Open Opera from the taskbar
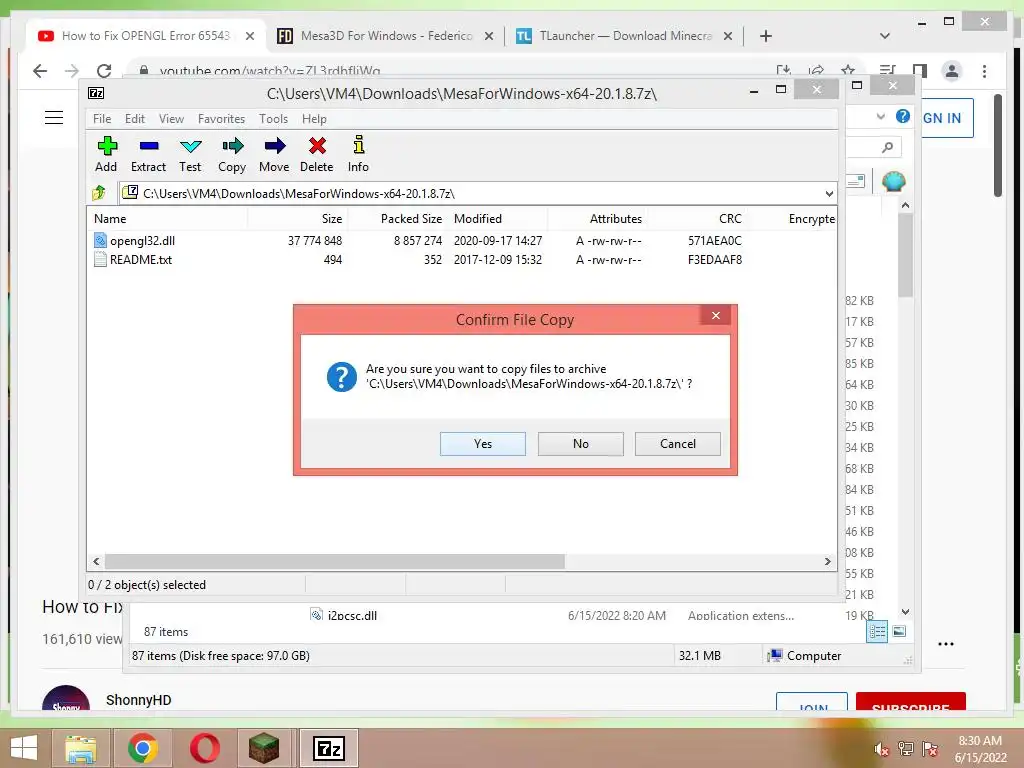 tap(204, 748)
